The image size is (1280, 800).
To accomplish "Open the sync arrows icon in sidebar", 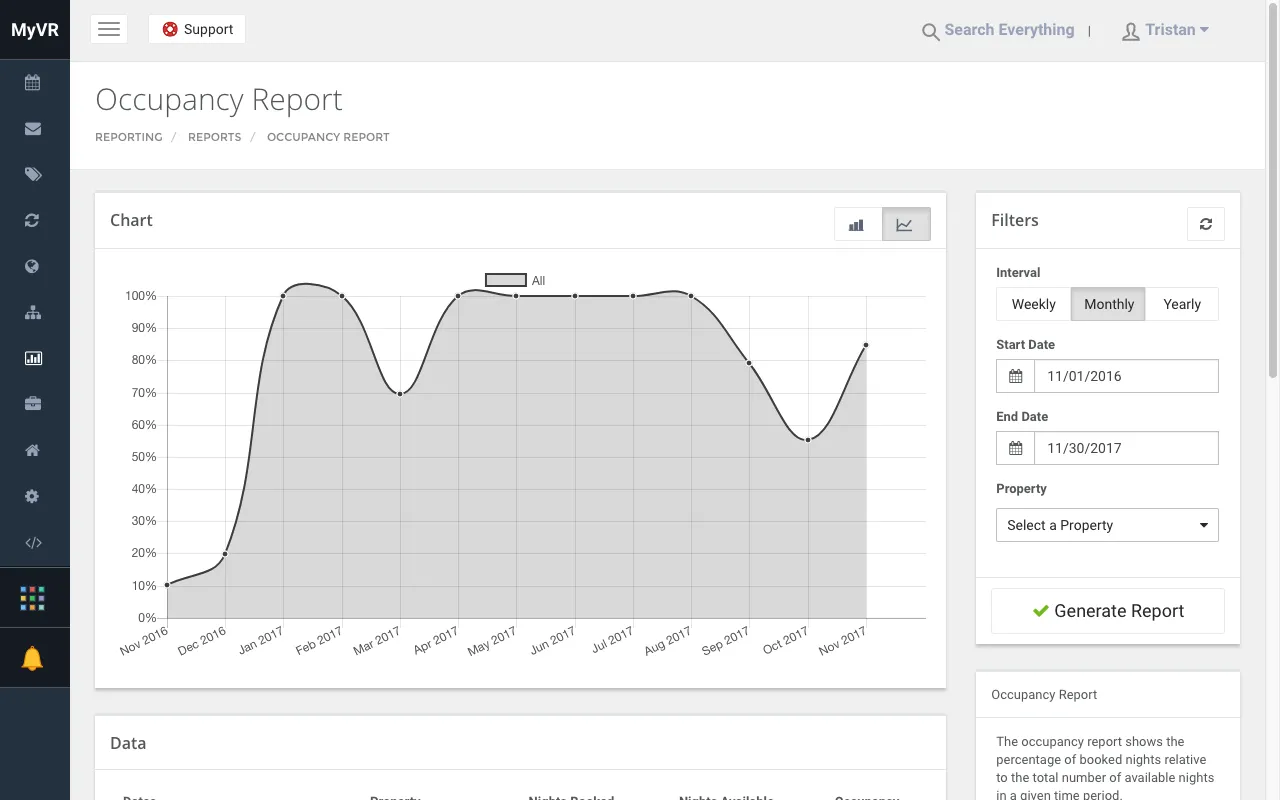I will 33,220.
